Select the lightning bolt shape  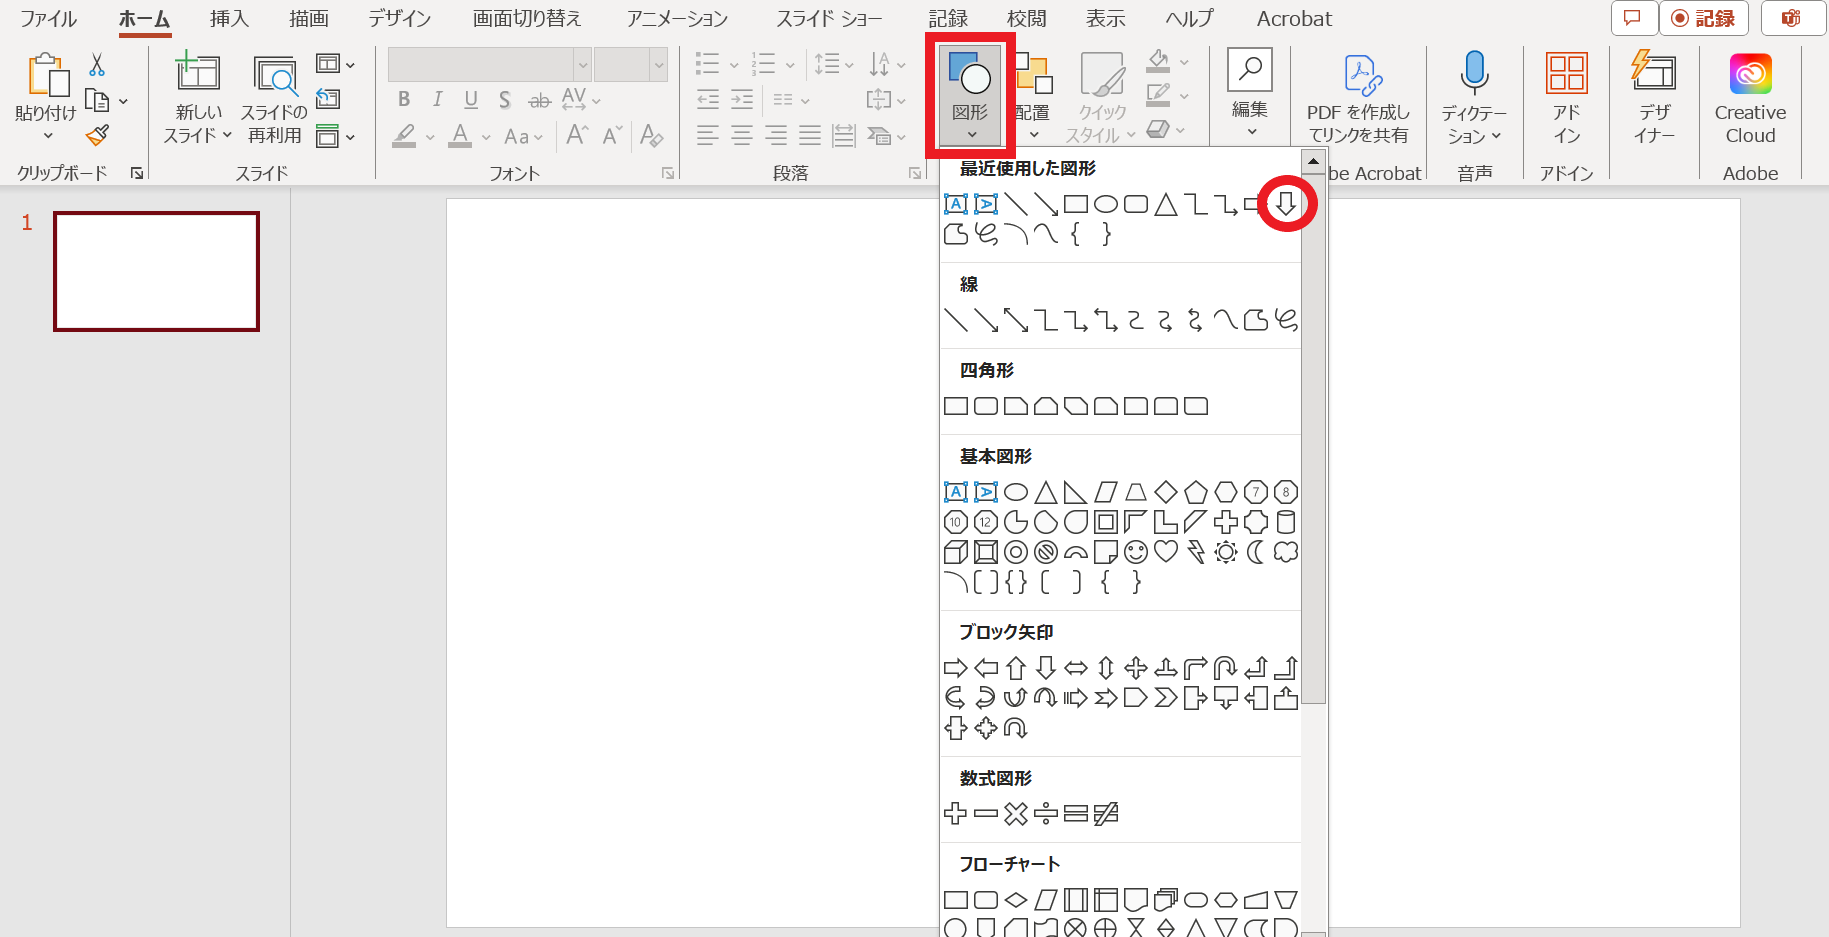(x=1196, y=551)
